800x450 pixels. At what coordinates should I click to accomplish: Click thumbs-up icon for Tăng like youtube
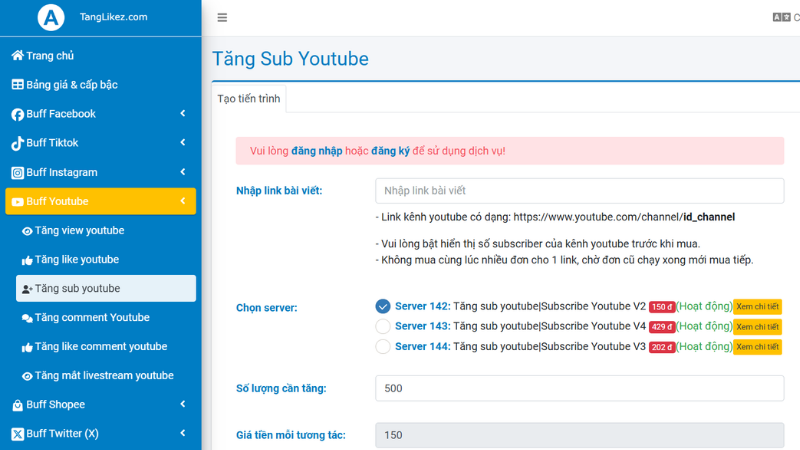pyautogui.click(x=27, y=260)
